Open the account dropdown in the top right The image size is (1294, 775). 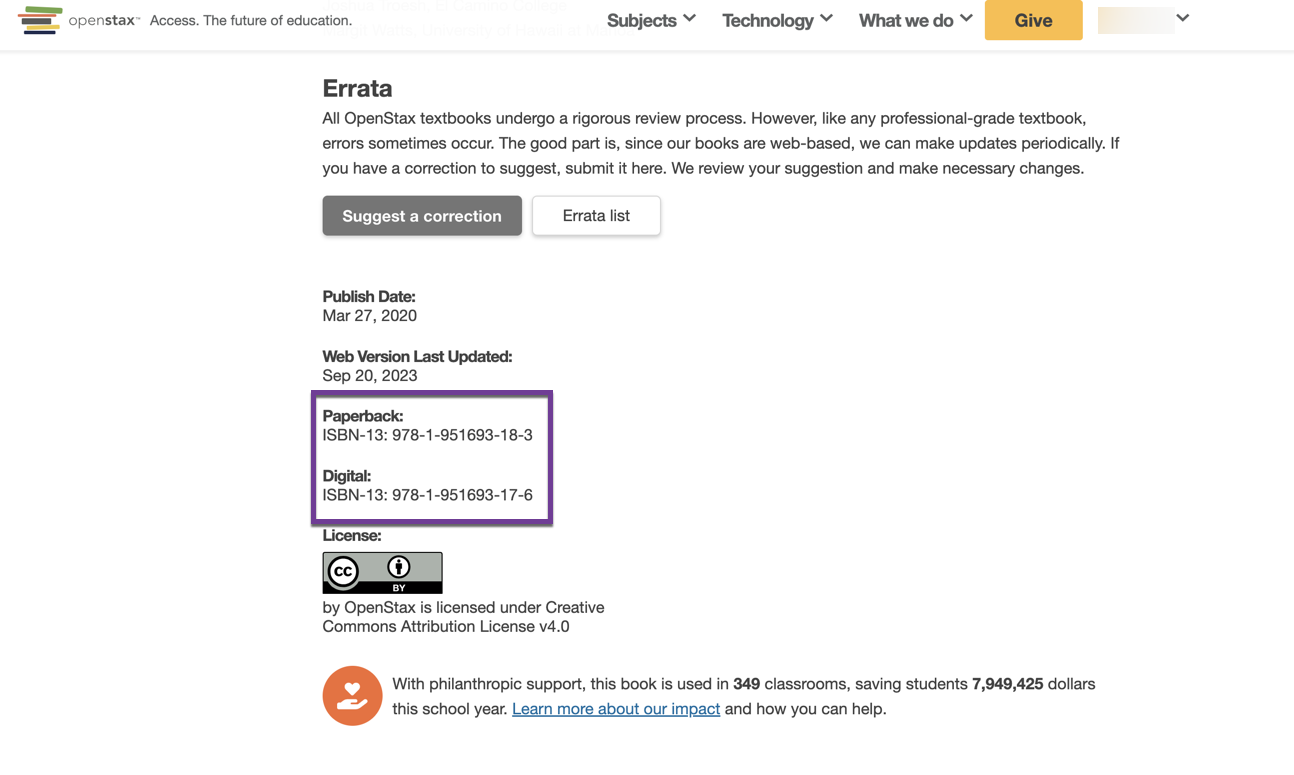pos(1182,17)
